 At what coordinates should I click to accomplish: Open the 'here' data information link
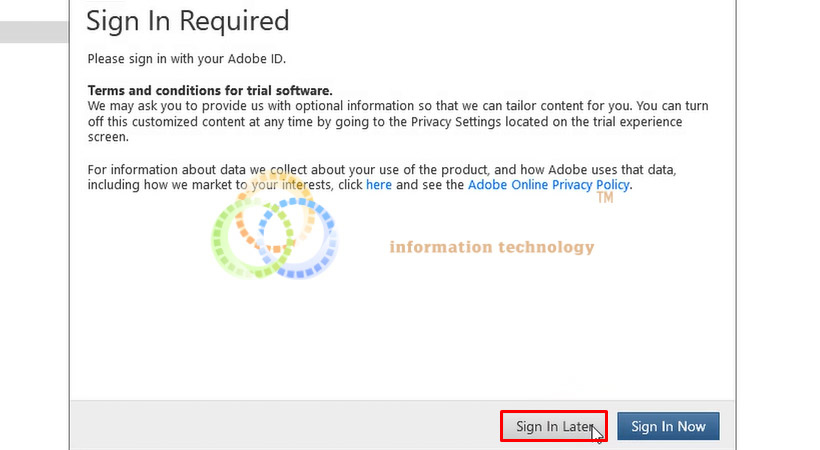click(379, 185)
